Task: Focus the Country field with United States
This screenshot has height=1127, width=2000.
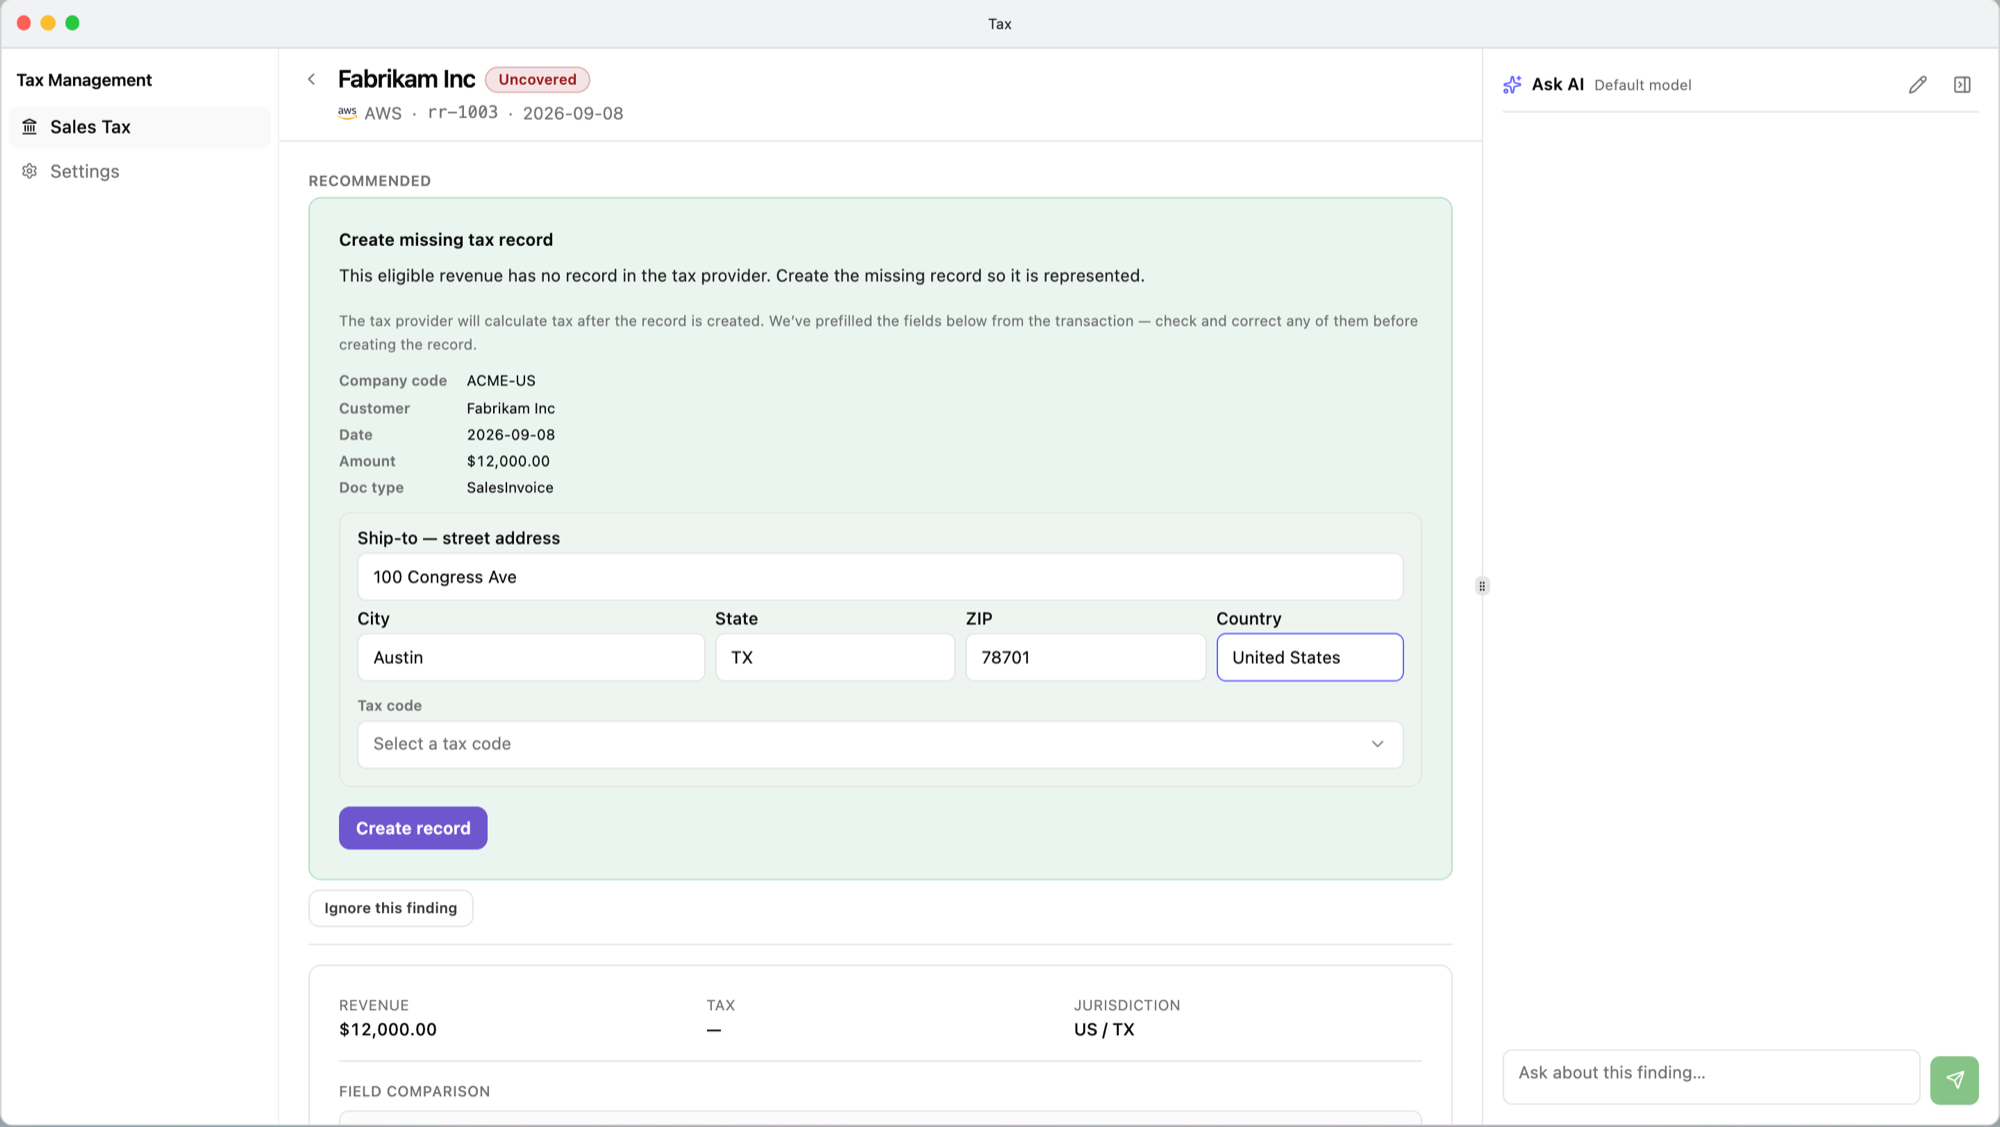Action: click(x=1310, y=657)
